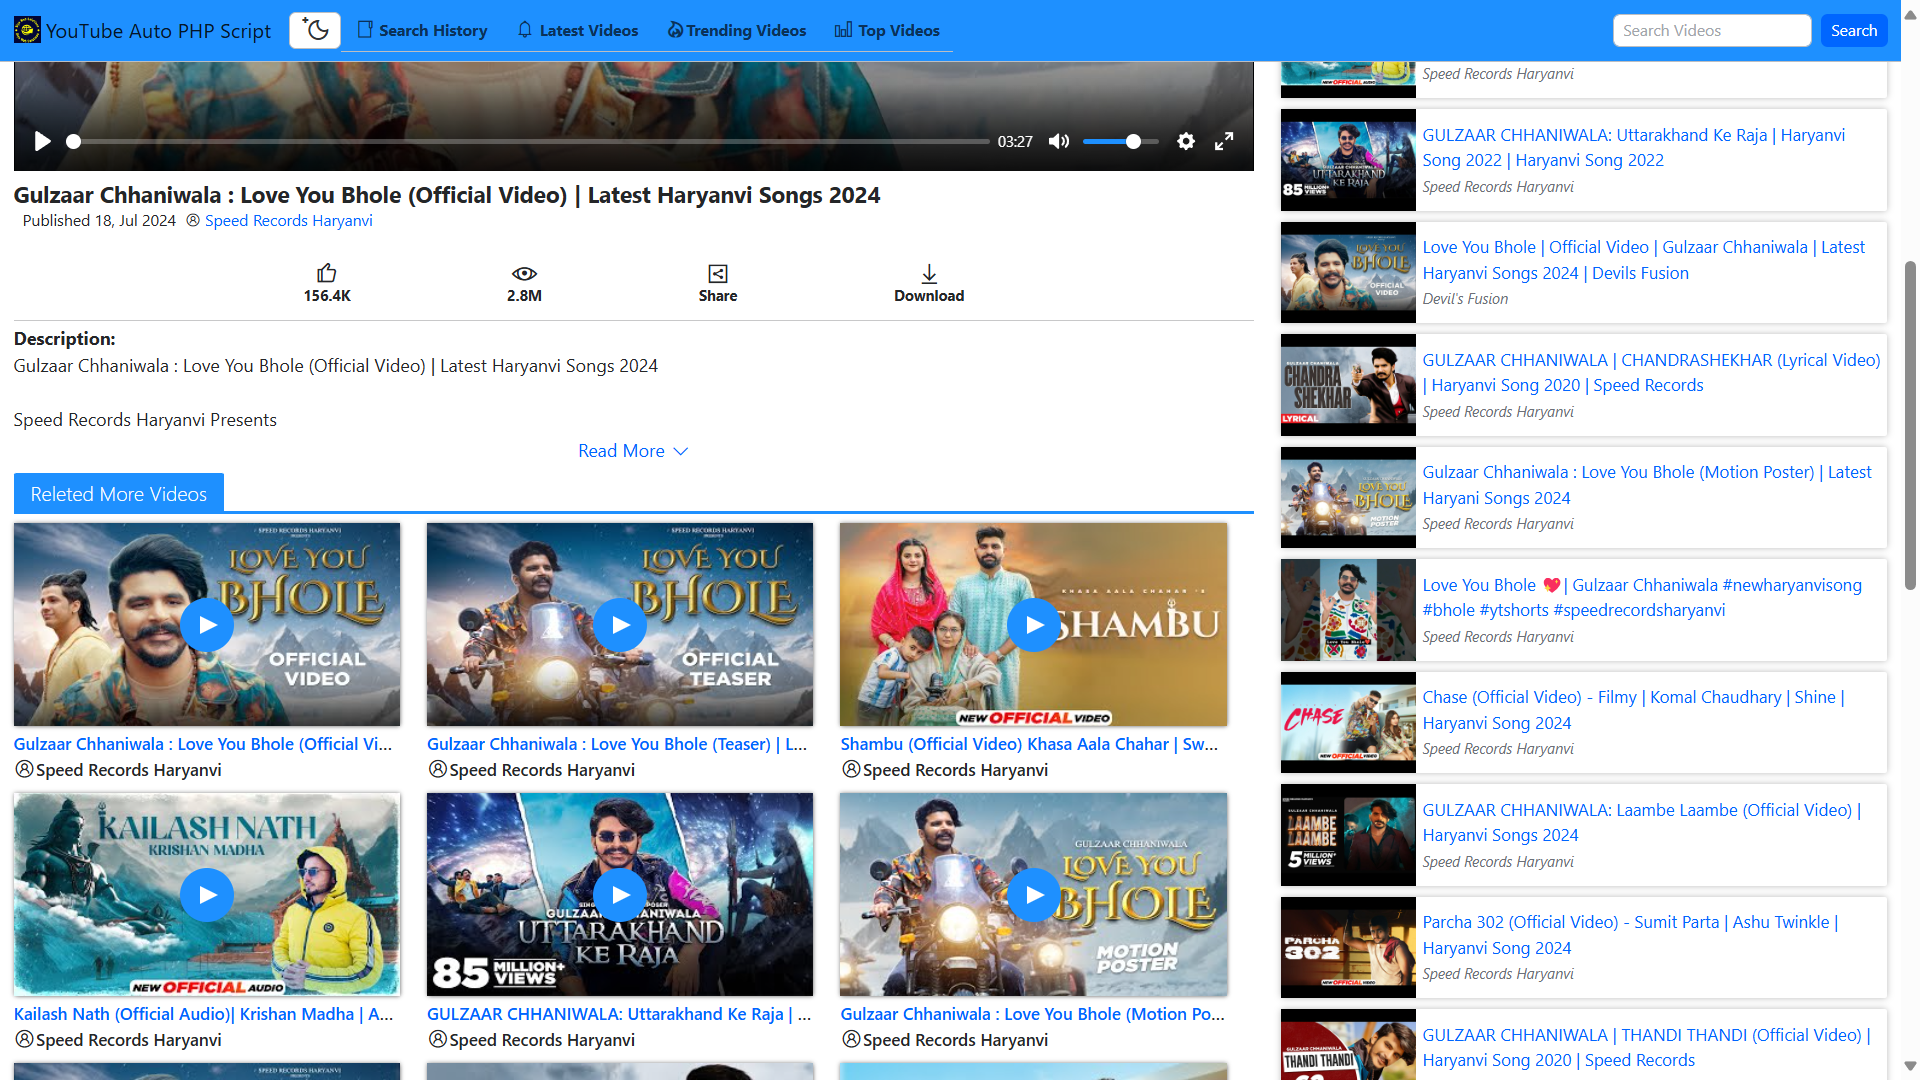
Task: Adjust the volume slider knob
Action: coord(1133,142)
